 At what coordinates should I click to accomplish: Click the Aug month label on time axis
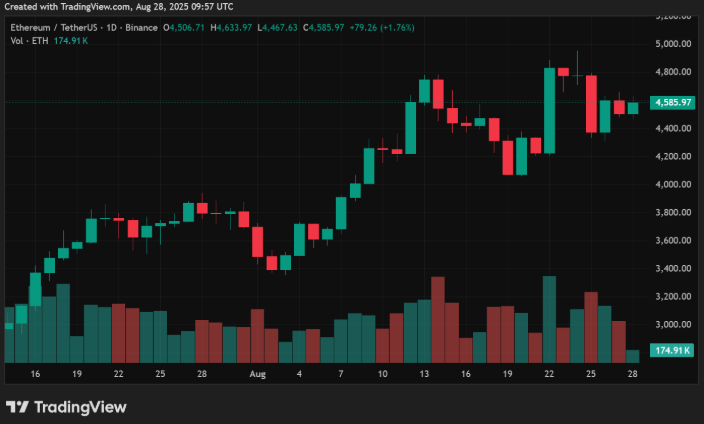[258, 374]
